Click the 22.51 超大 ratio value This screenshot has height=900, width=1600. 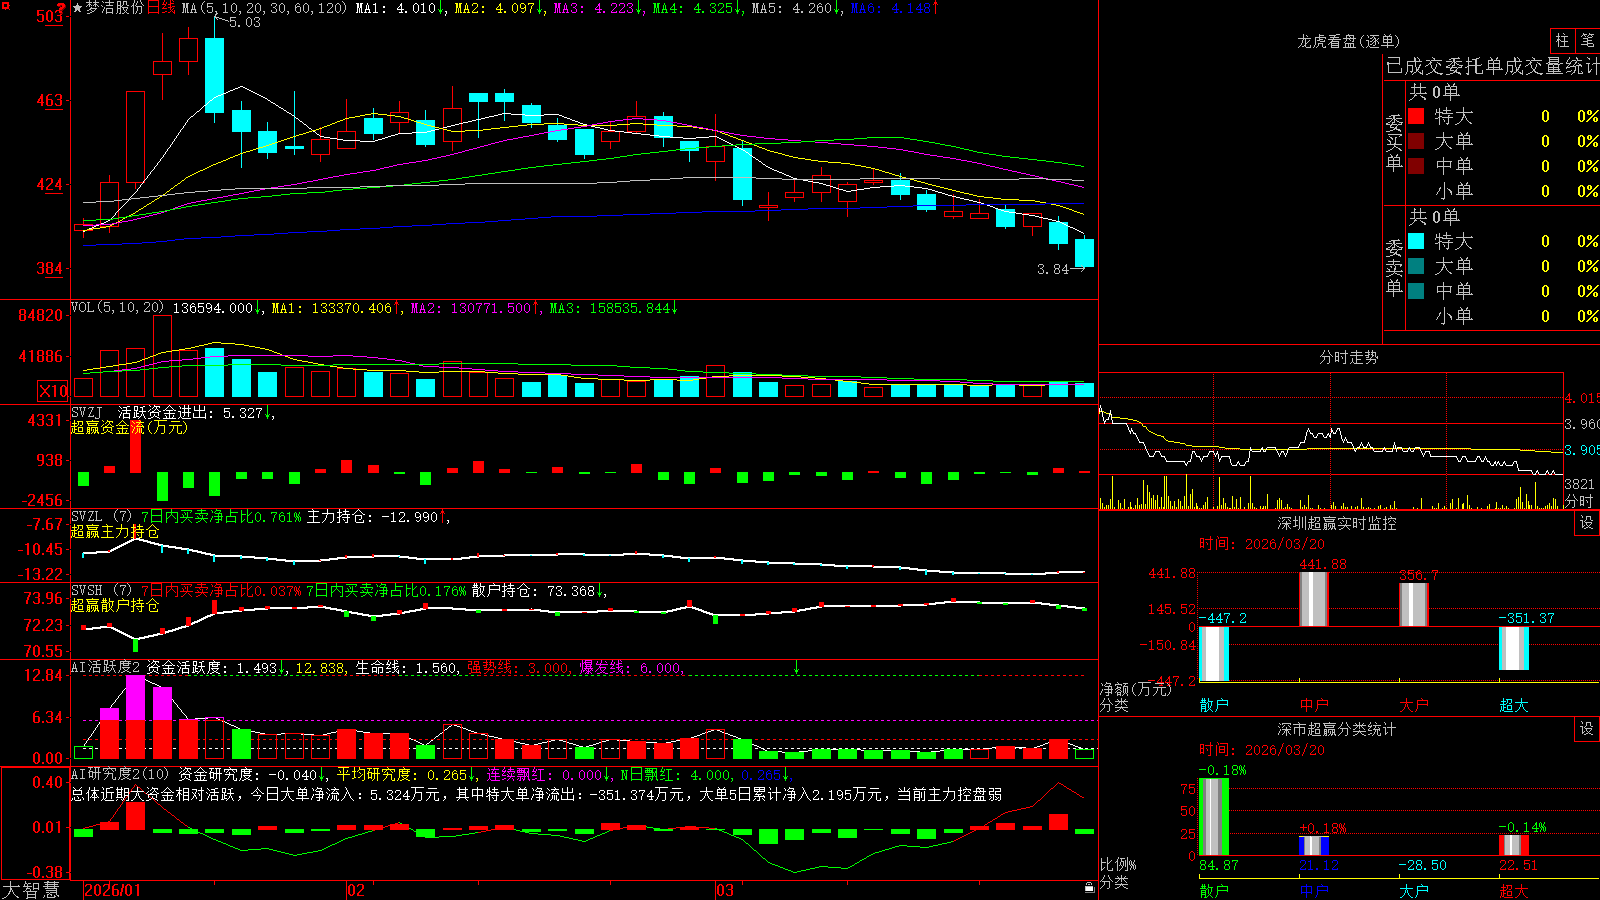1518,866
